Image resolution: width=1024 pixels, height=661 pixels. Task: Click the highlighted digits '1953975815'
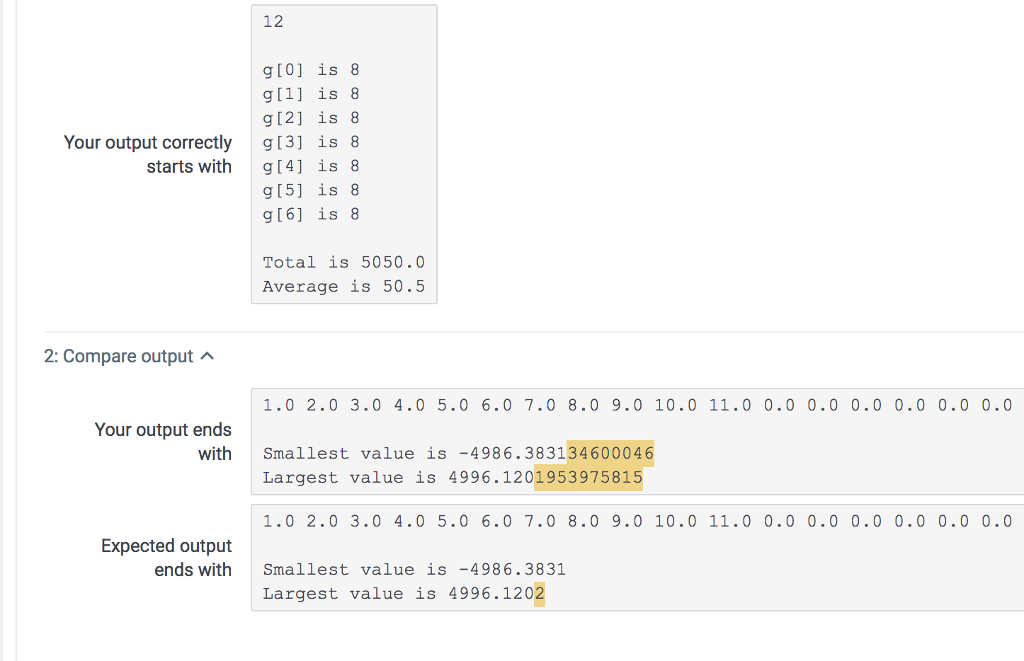589,477
